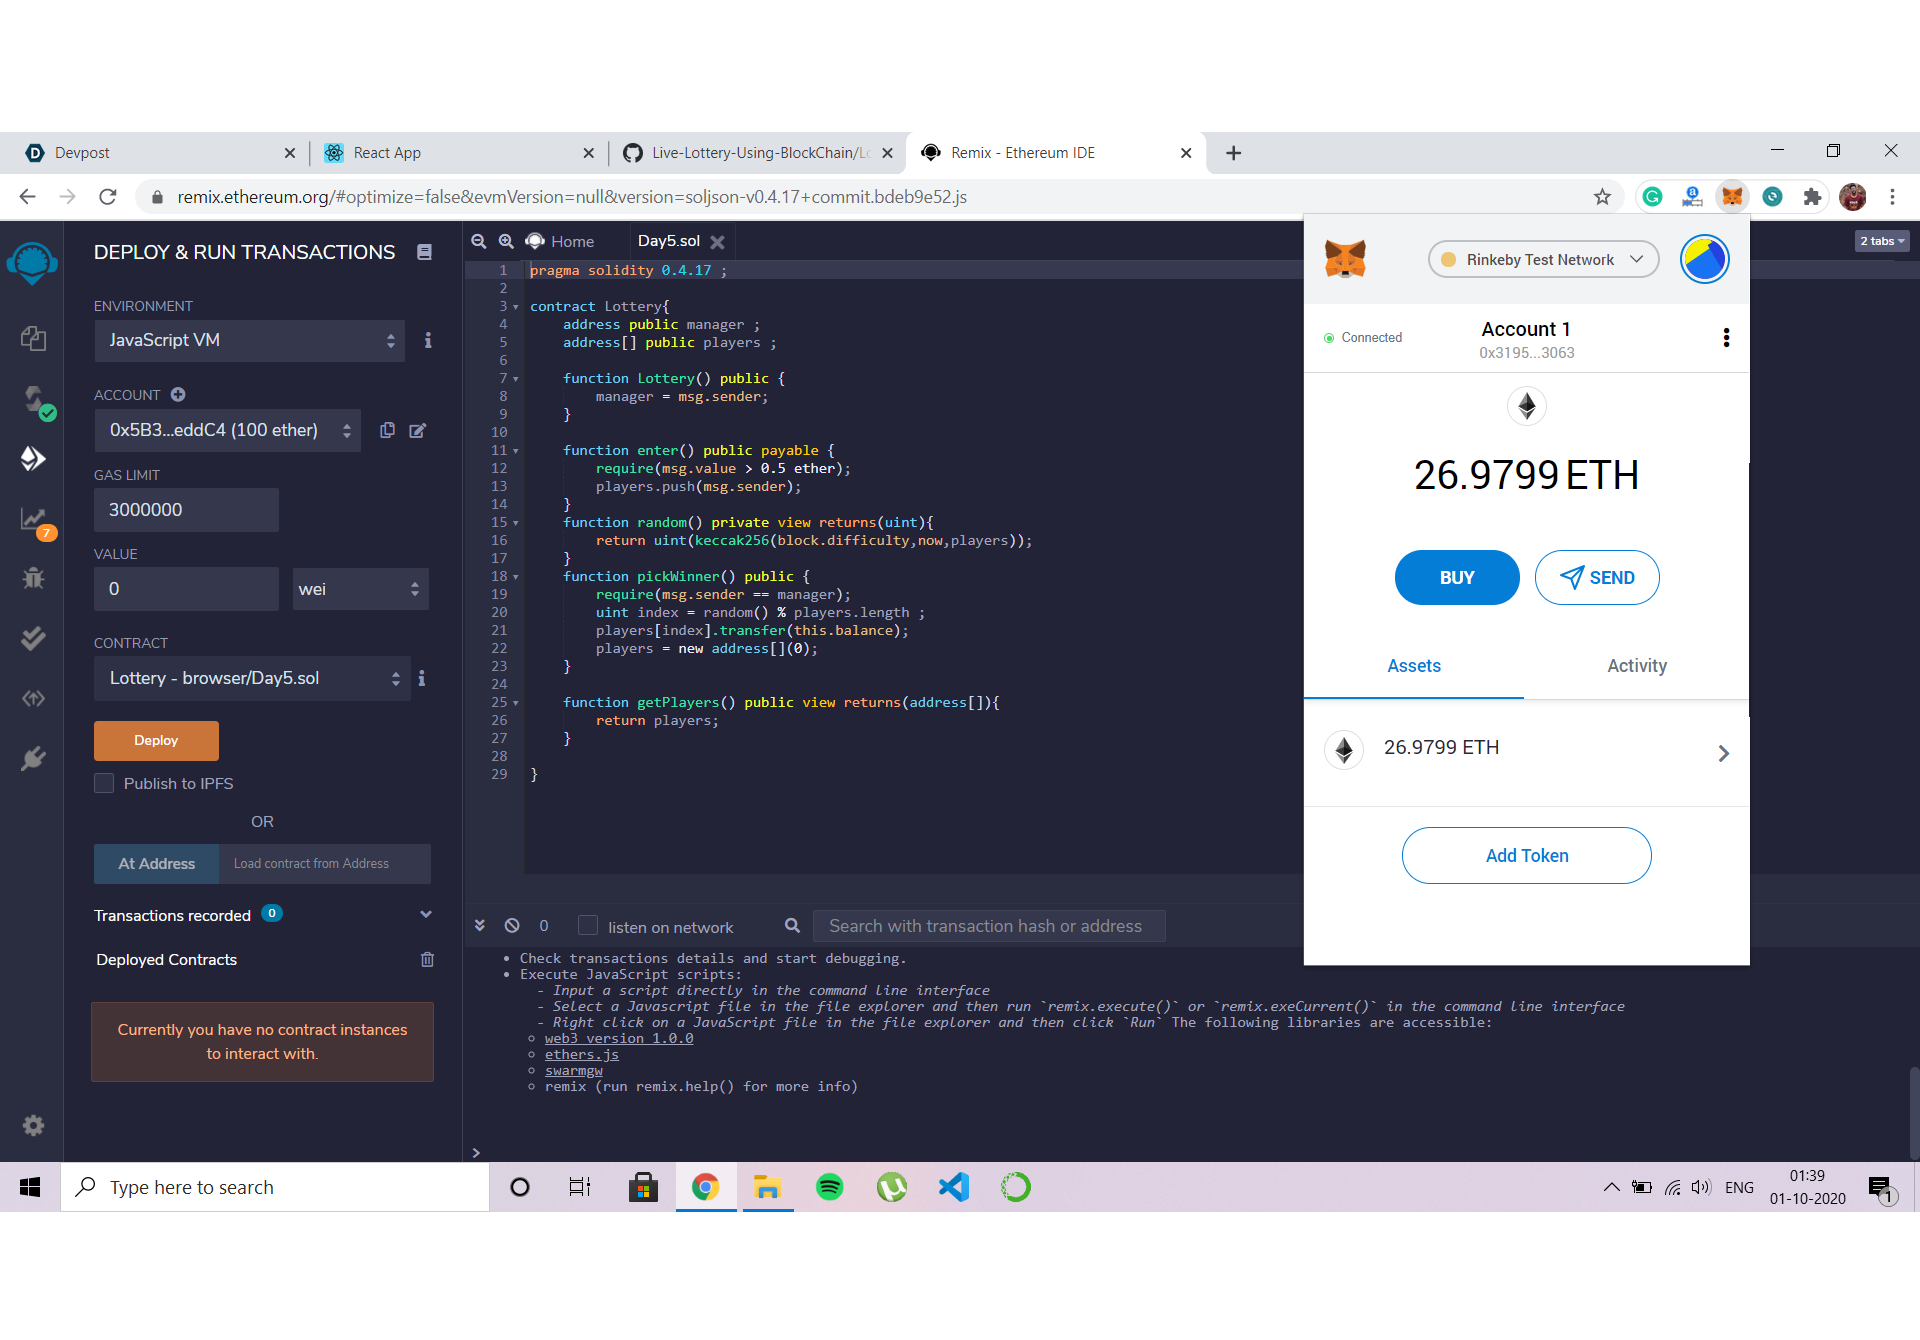Toggle terminal collapse double-chevron icon
1920x1340 pixels.
pos(480,926)
